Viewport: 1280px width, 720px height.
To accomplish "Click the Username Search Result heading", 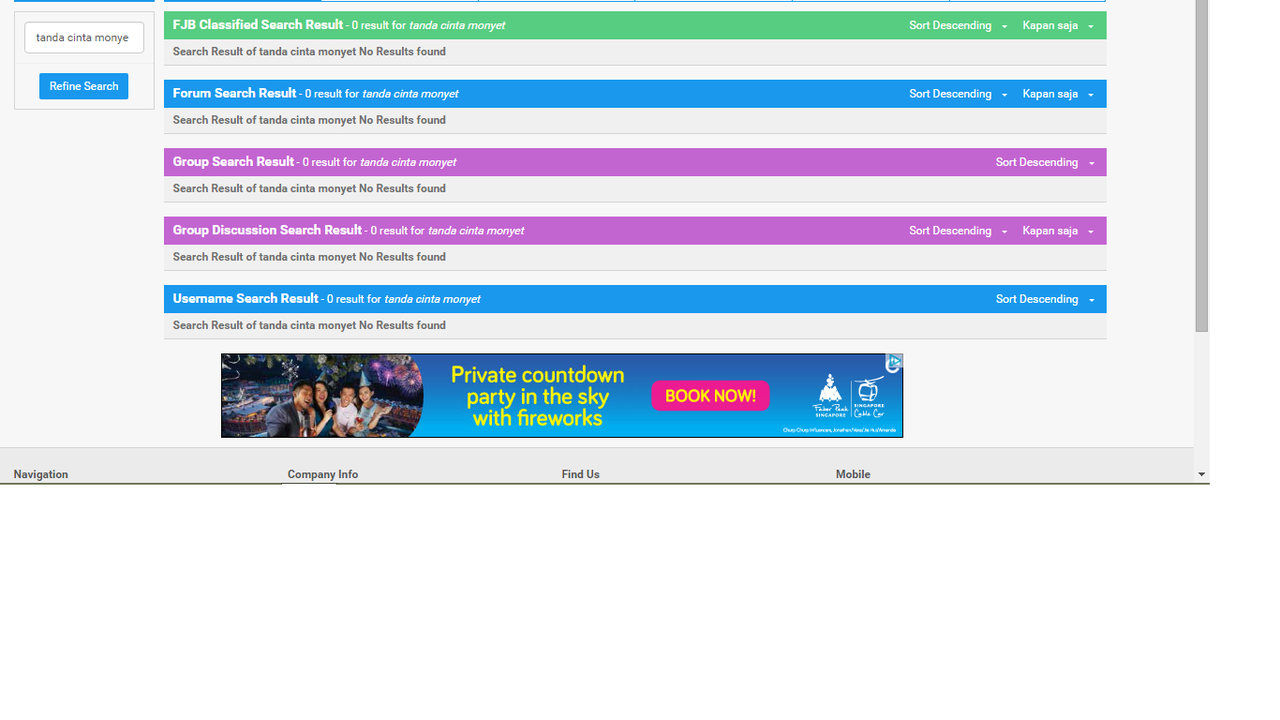I will pyautogui.click(x=245, y=298).
